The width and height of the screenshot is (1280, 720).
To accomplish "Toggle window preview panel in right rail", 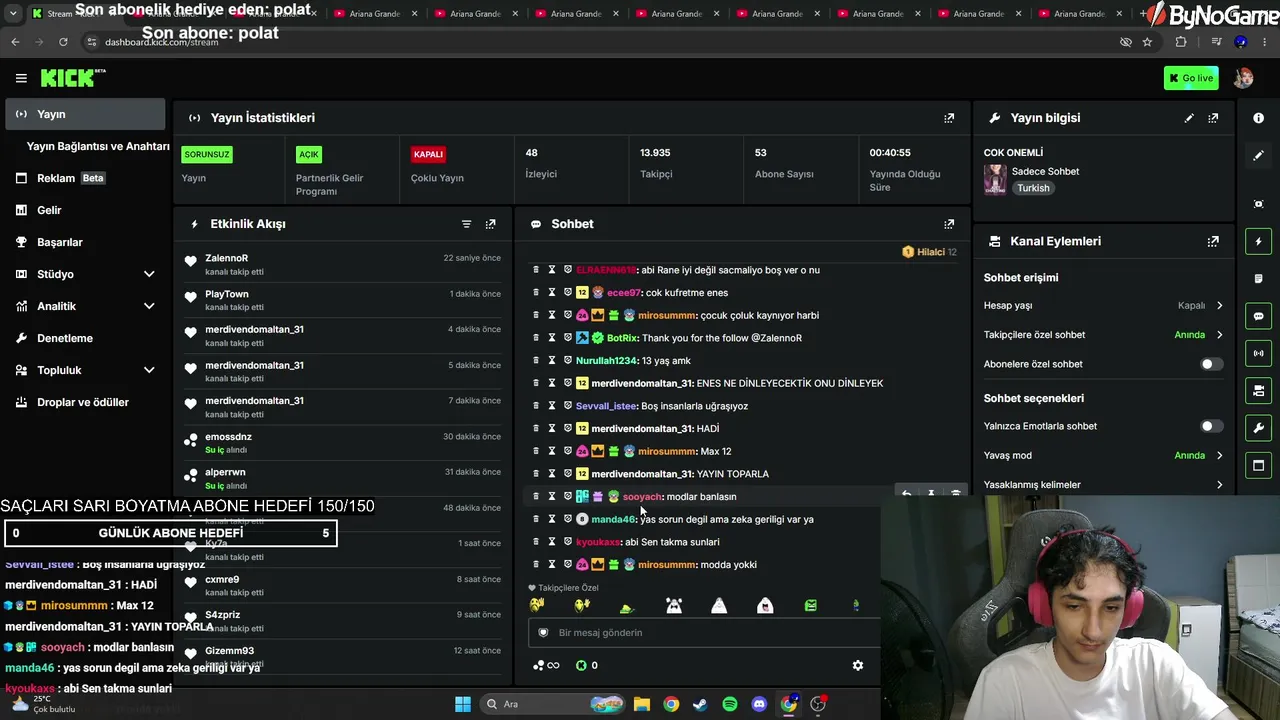I will [1258, 465].
